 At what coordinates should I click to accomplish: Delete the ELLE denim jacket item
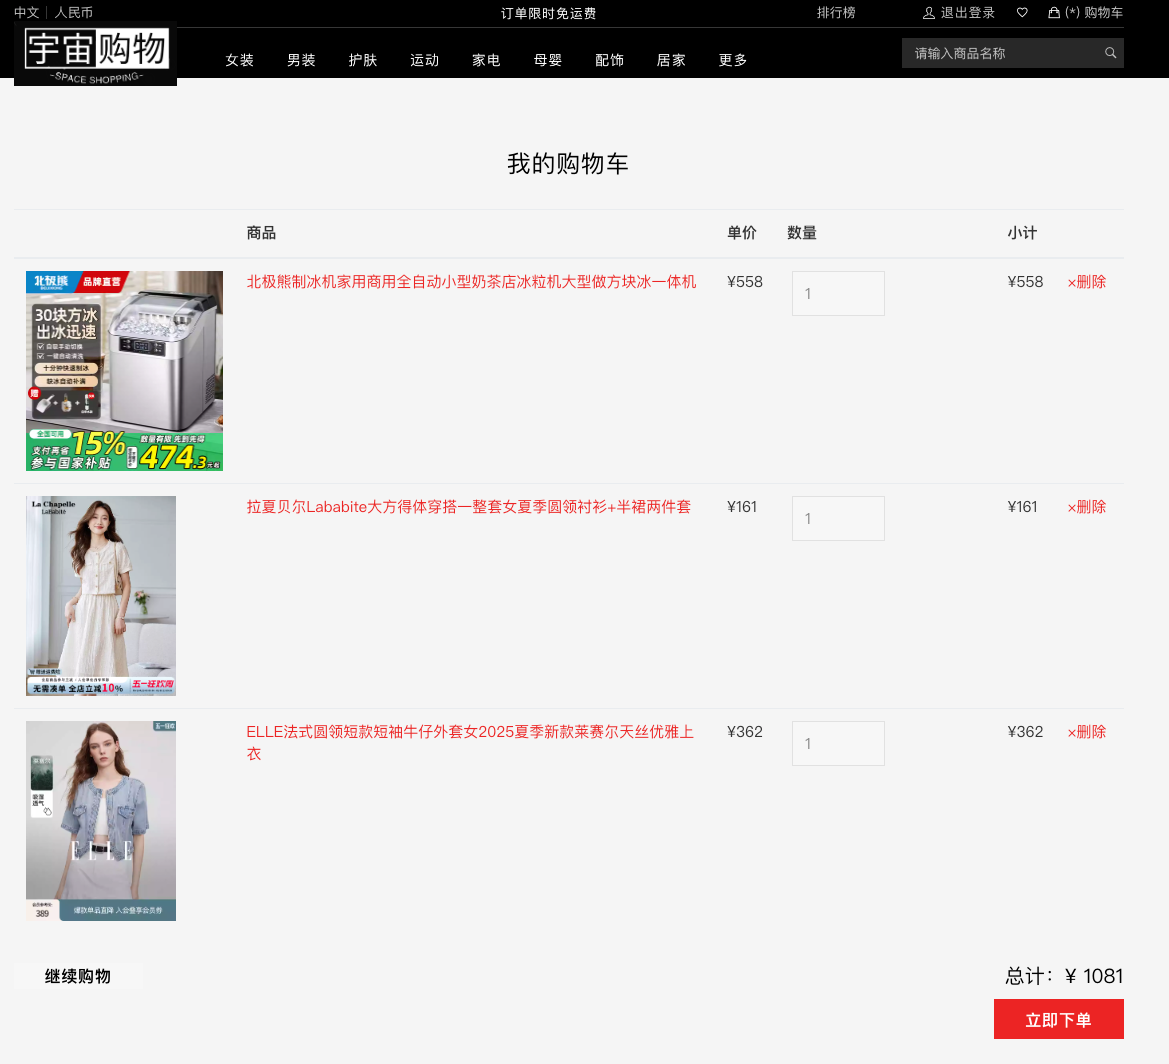click(1087, 732)
